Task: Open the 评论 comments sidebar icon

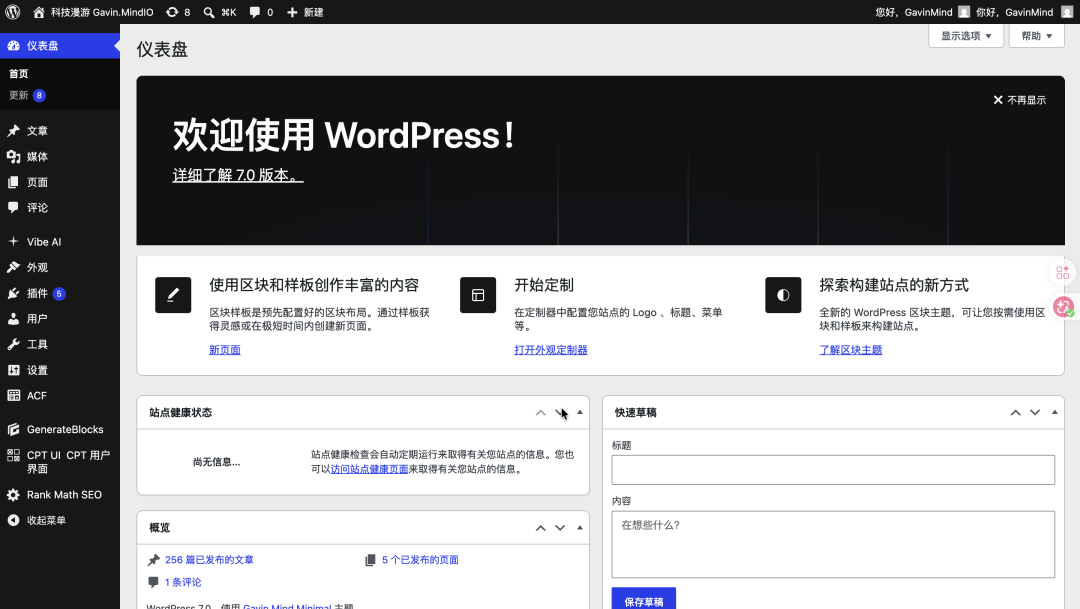Action: pyautogui.click(x=13, y=207)
